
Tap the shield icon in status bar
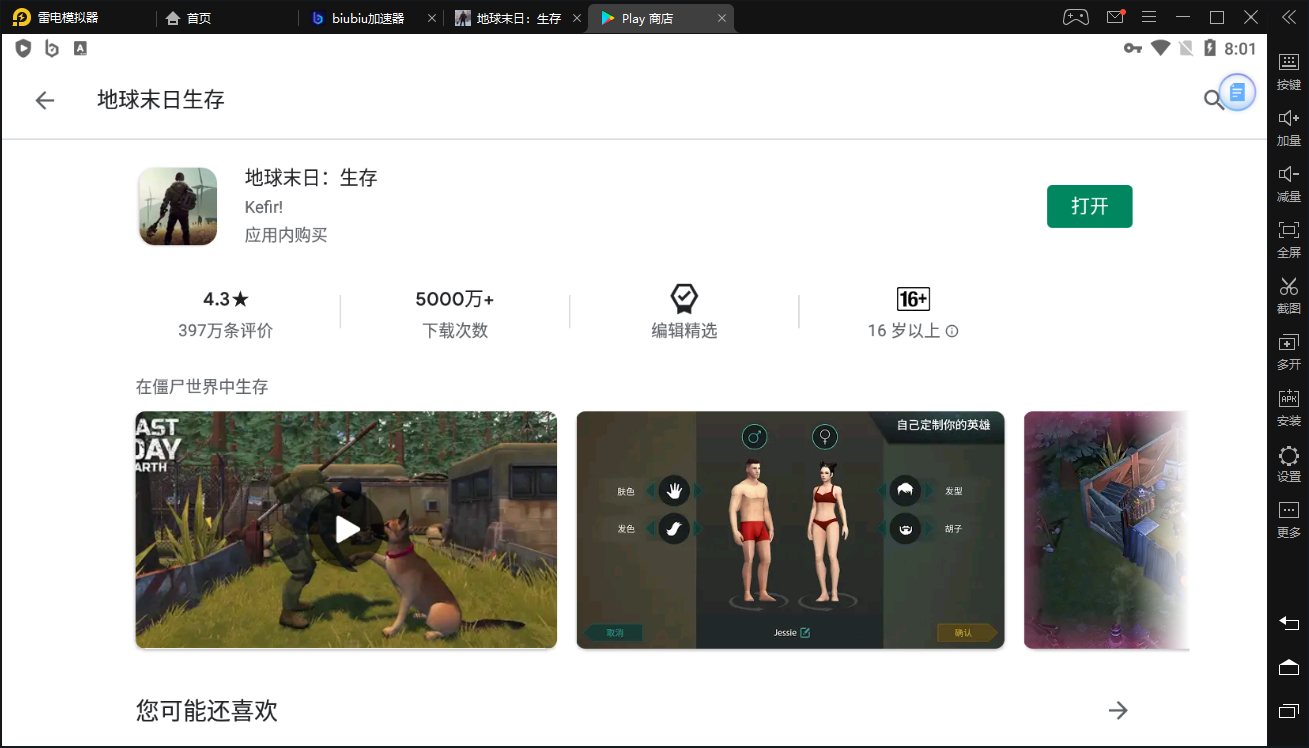coord(23,48)
